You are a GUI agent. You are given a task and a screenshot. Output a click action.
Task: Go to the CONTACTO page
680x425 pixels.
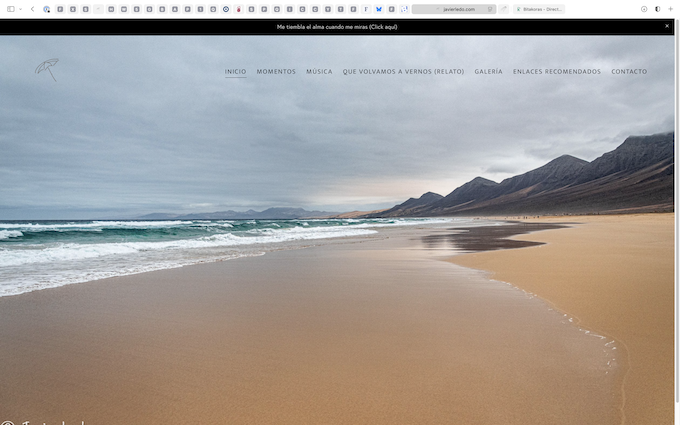[629, 72]
